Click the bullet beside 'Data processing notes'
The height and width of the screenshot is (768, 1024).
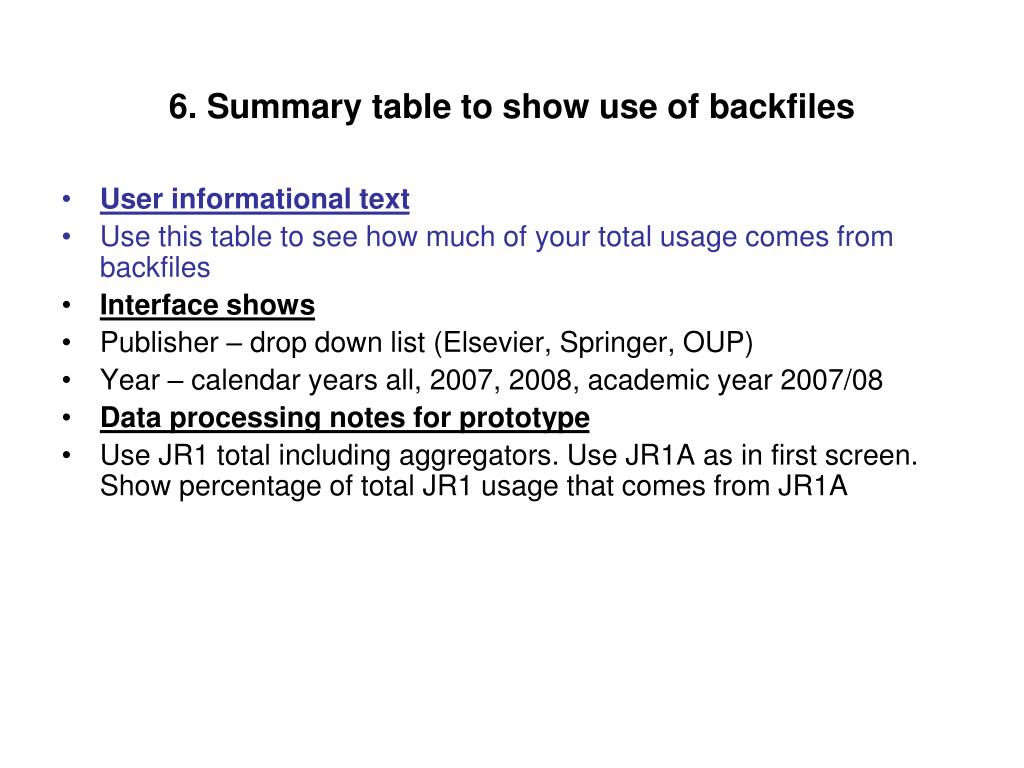coord(66,417)
